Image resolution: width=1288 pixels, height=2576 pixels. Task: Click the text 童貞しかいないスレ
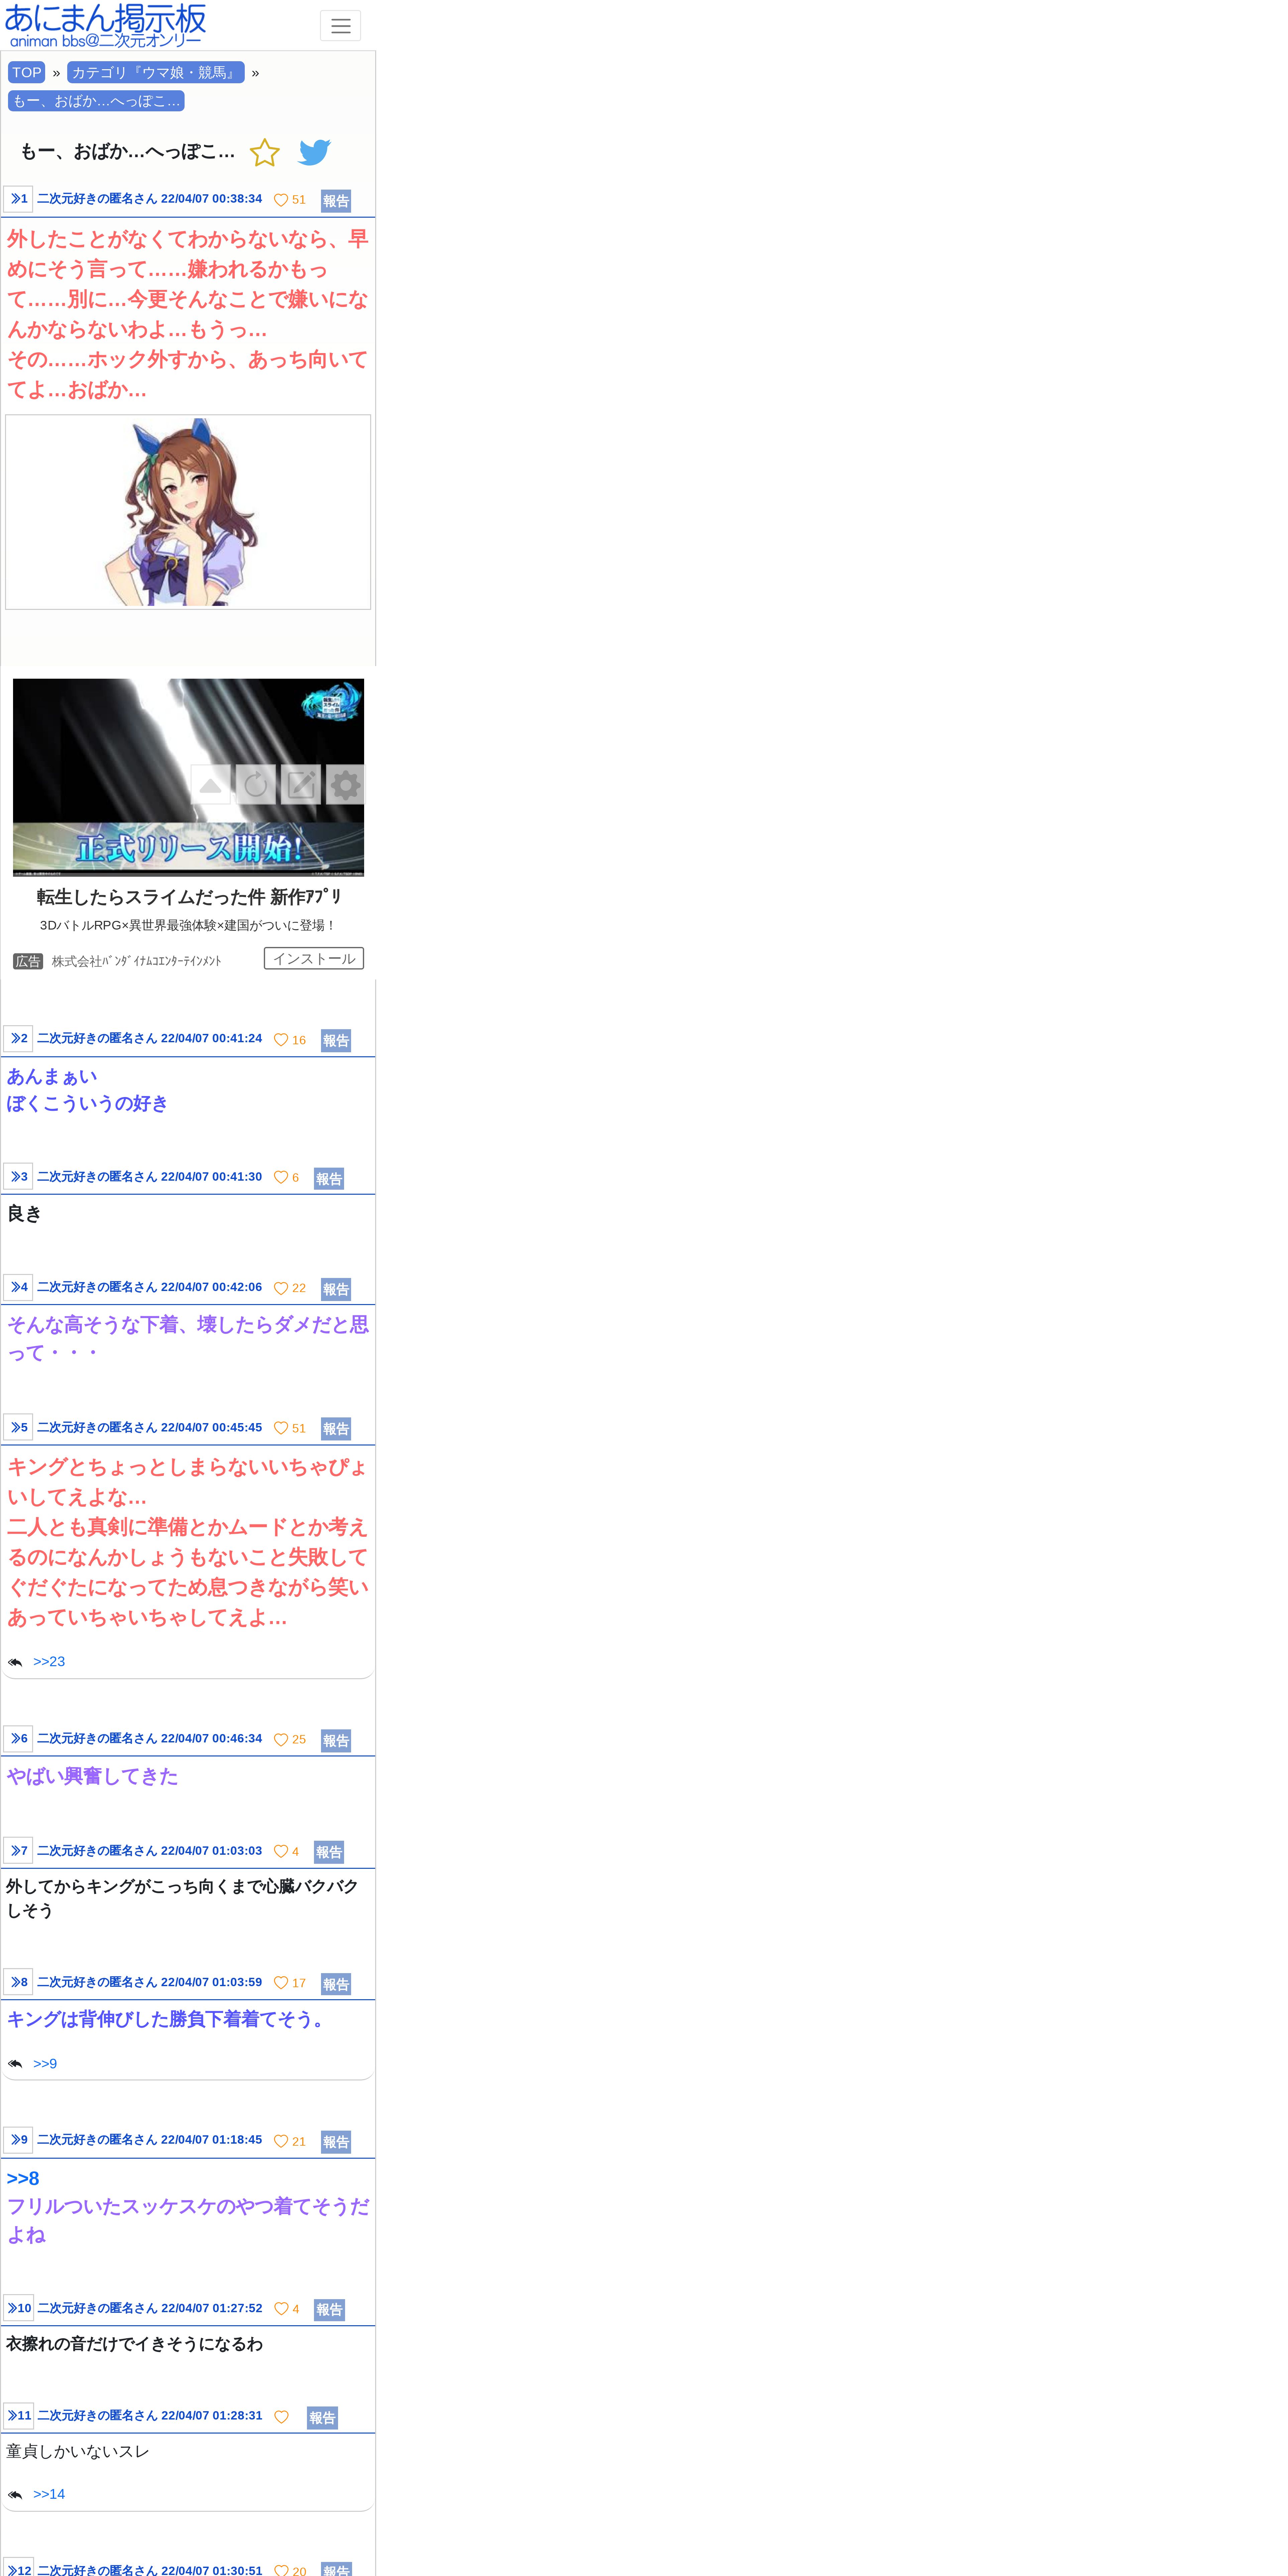coord(78,2451)
